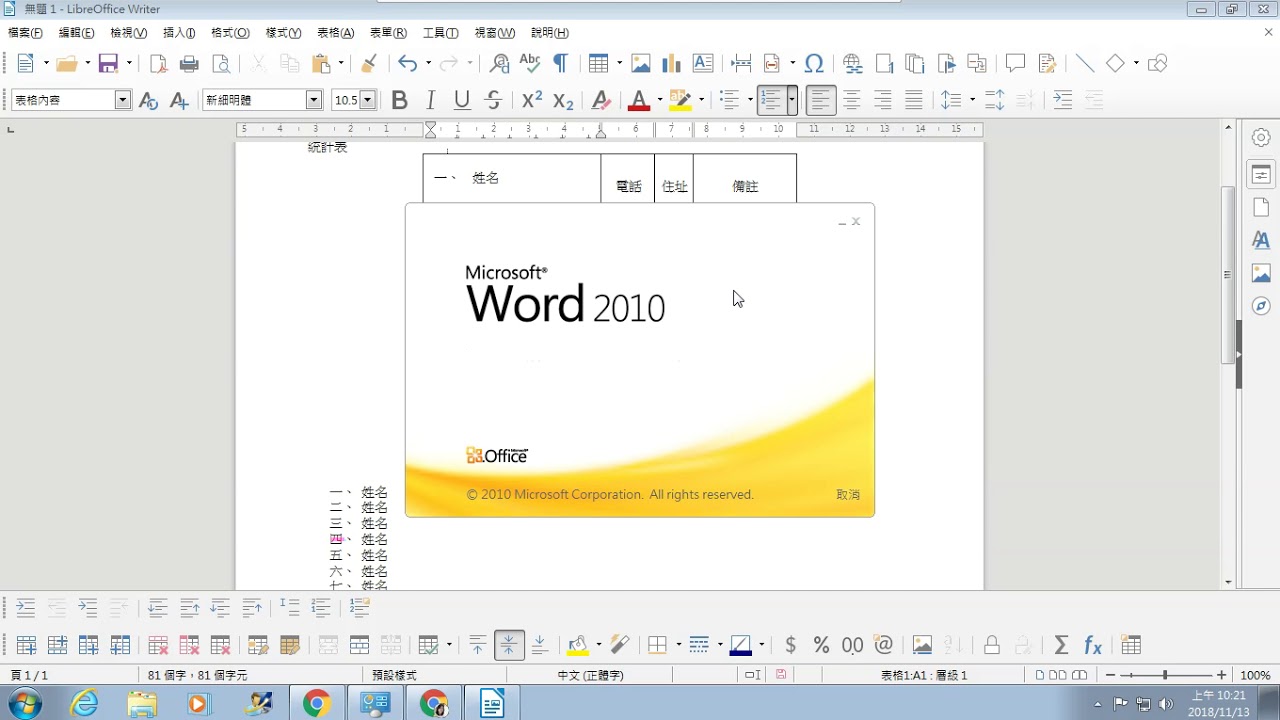This screenshot has height=720, width=1280.
Task: Click Currency format dollar icon
Action: coord(790,645)
